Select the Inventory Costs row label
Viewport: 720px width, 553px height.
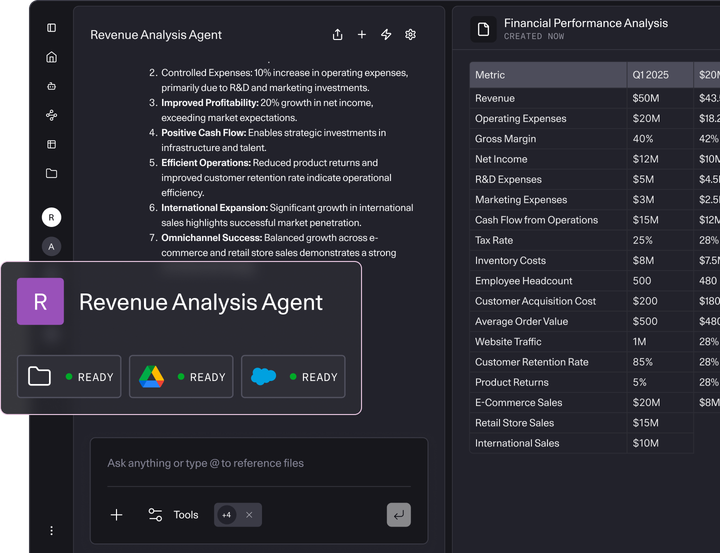510,260
